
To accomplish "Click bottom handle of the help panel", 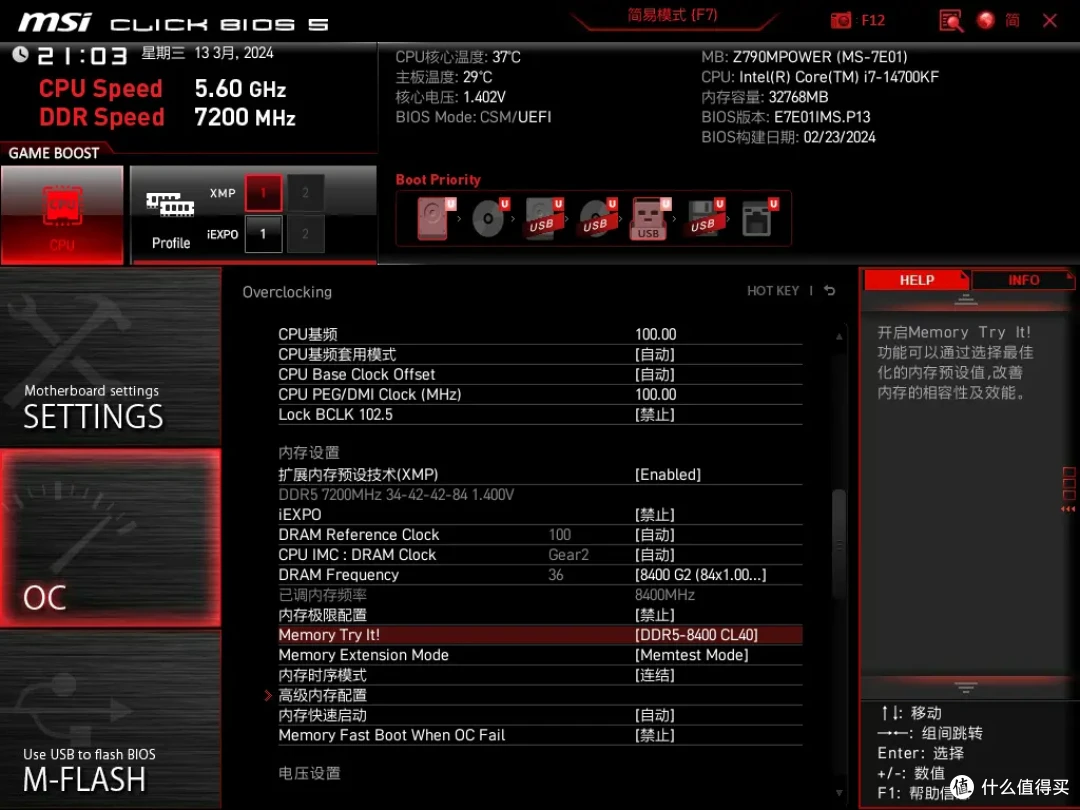I will (966, 687).
